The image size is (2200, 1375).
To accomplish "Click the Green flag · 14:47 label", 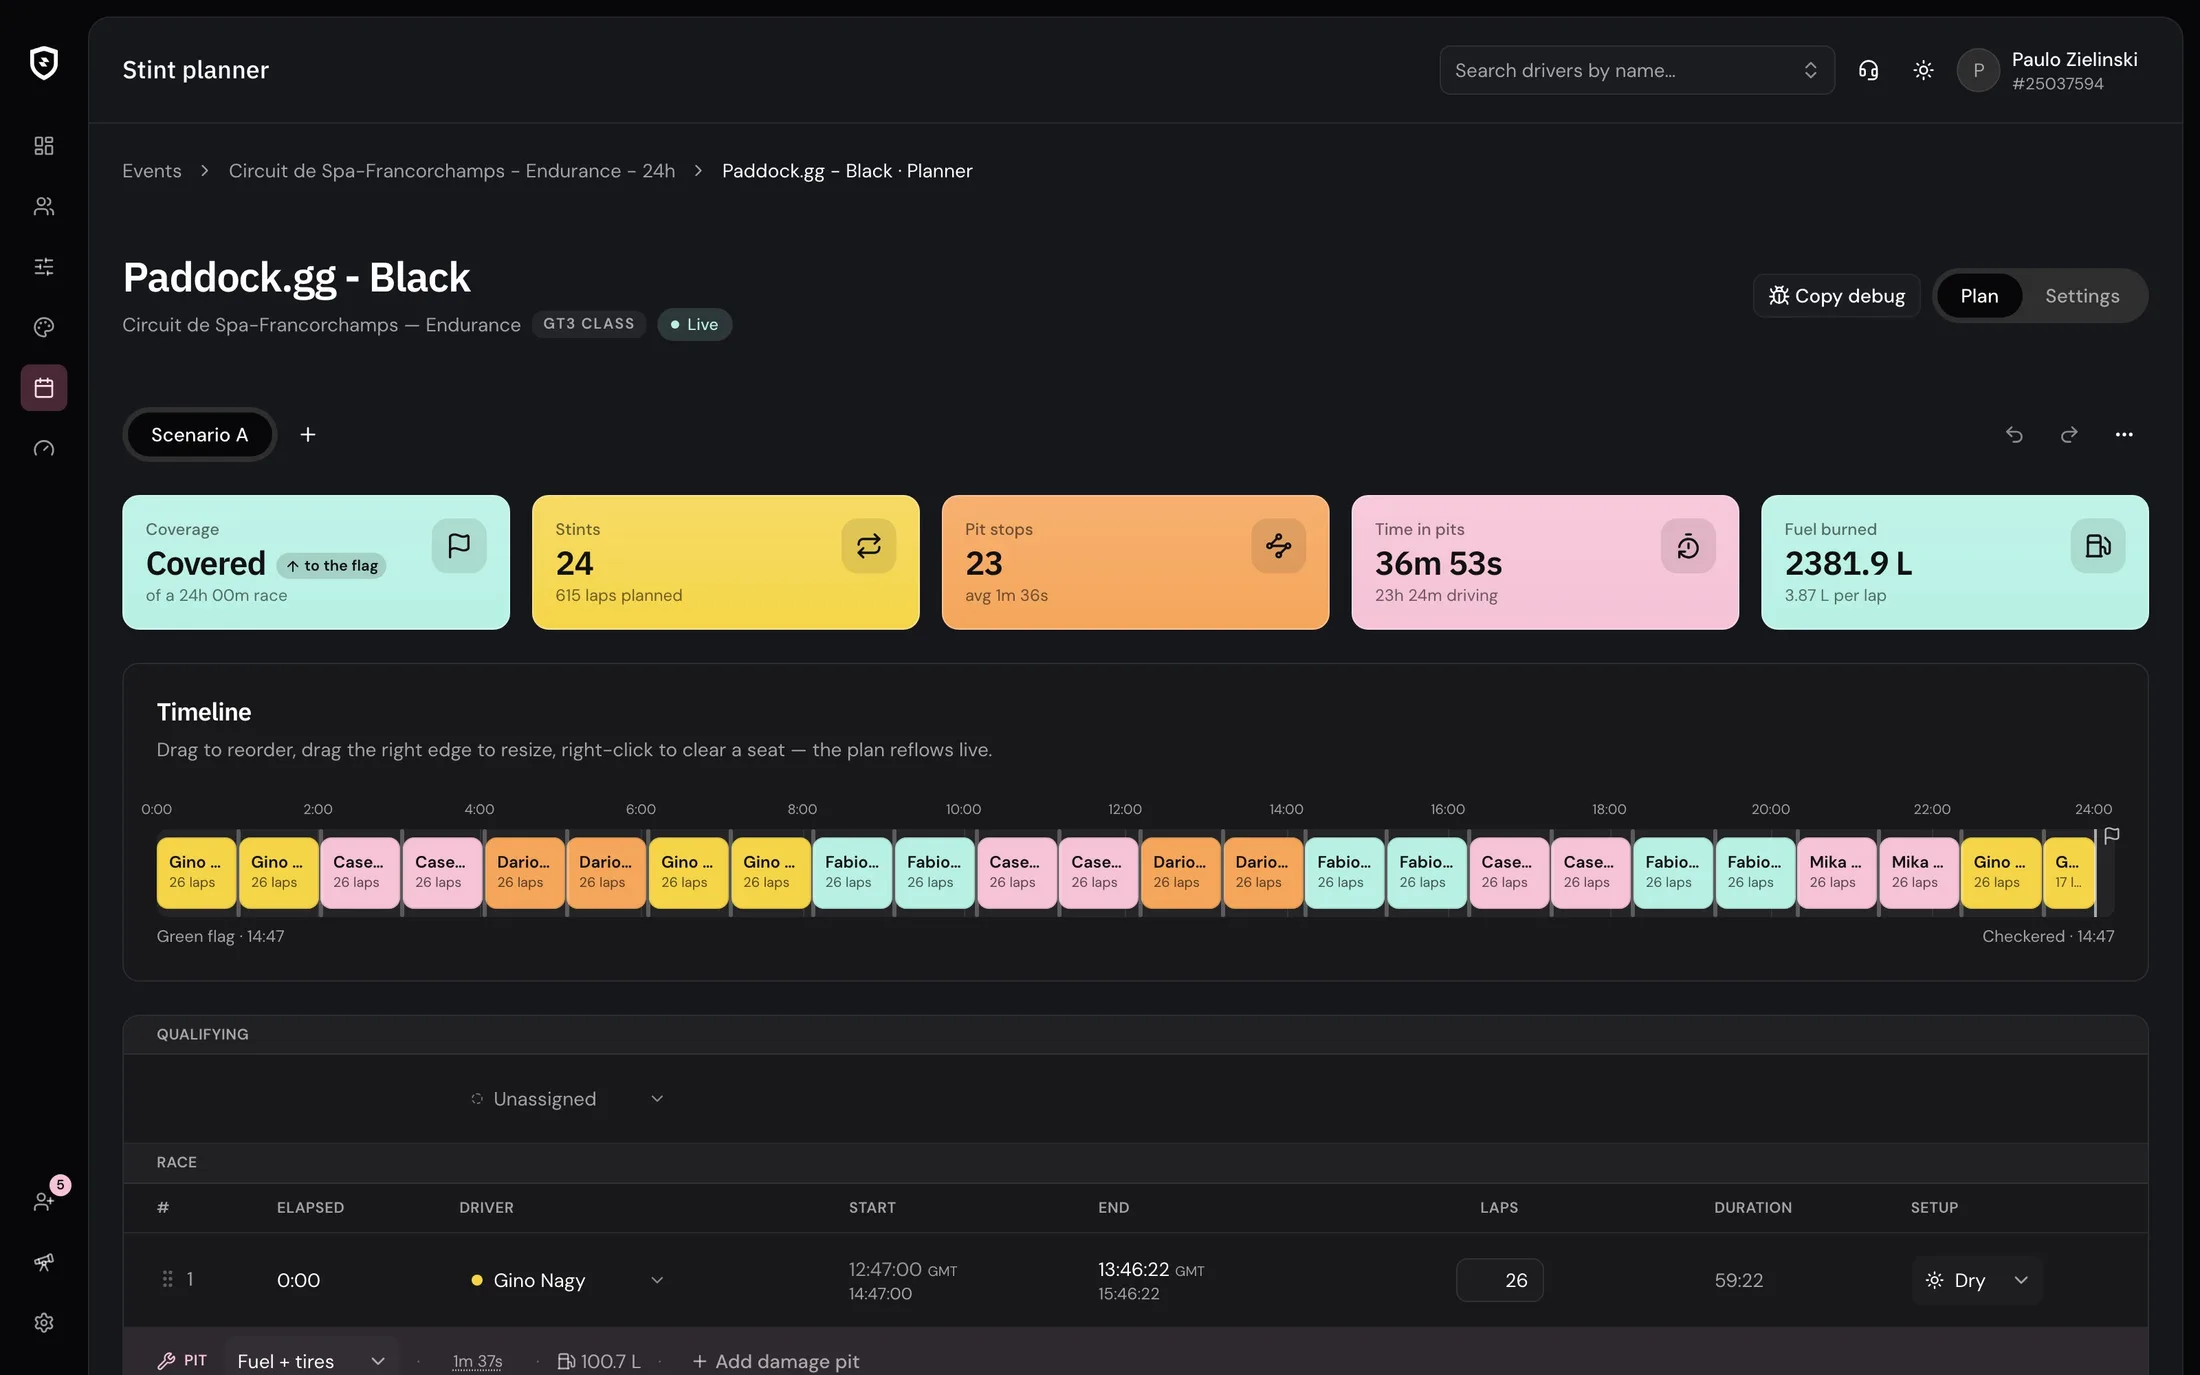I will tap(220, 936).
